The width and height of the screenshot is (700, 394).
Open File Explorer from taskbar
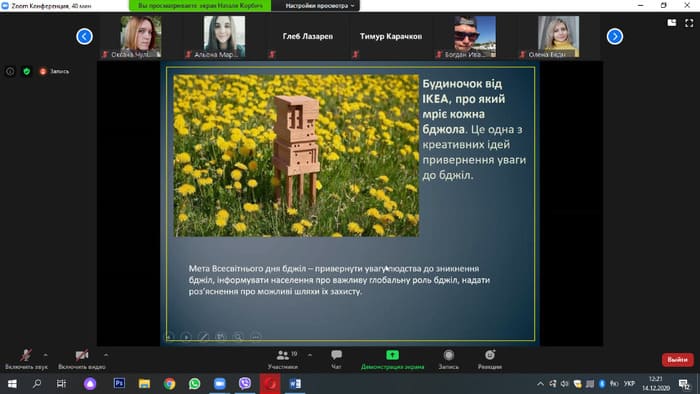pyautogui.click(x=144, y=383)
